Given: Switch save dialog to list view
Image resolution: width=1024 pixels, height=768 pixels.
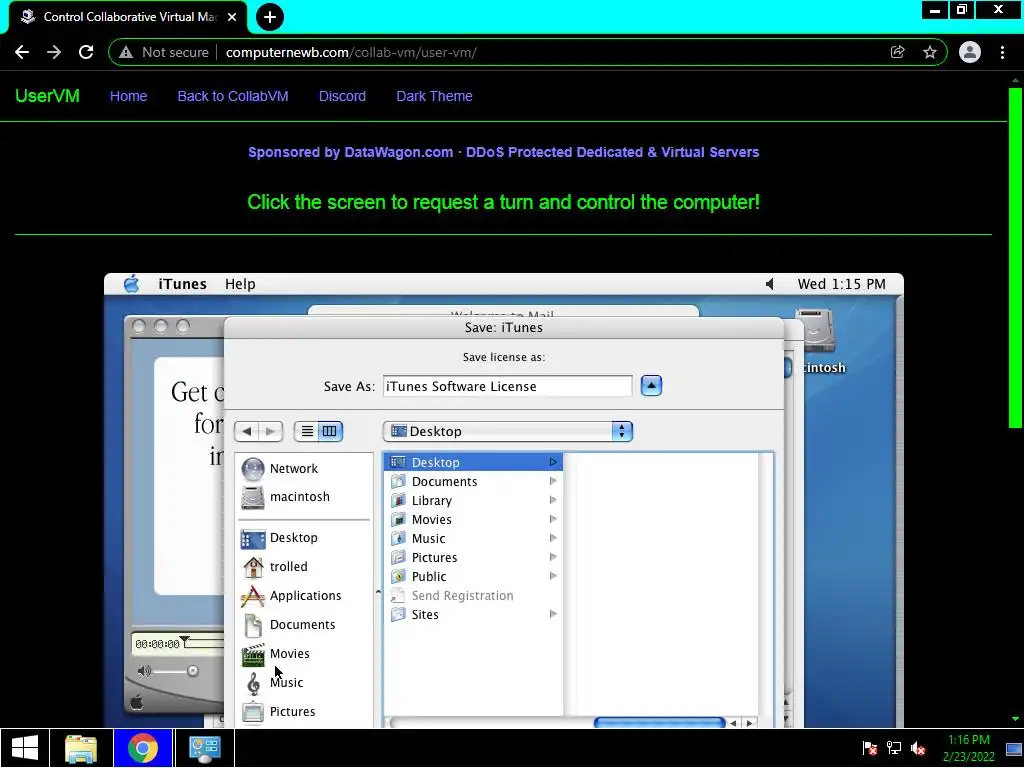Looking at the screenshot, I should pyautogui.click(x=306, y=431).
